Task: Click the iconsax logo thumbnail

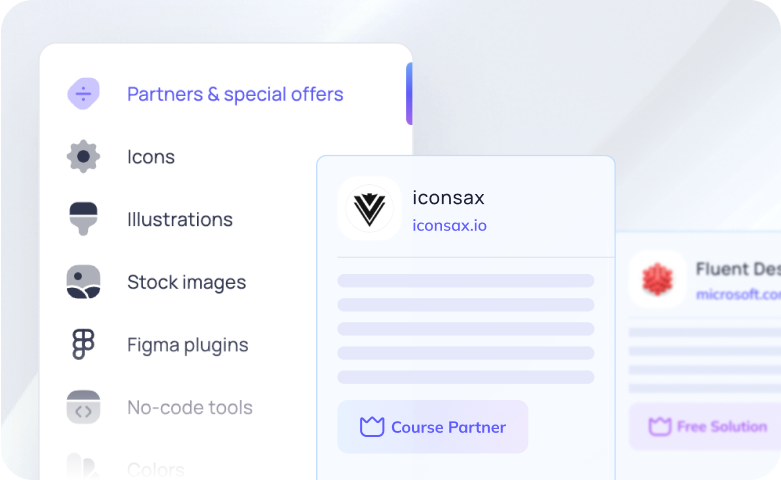Action: coord(369,209)
